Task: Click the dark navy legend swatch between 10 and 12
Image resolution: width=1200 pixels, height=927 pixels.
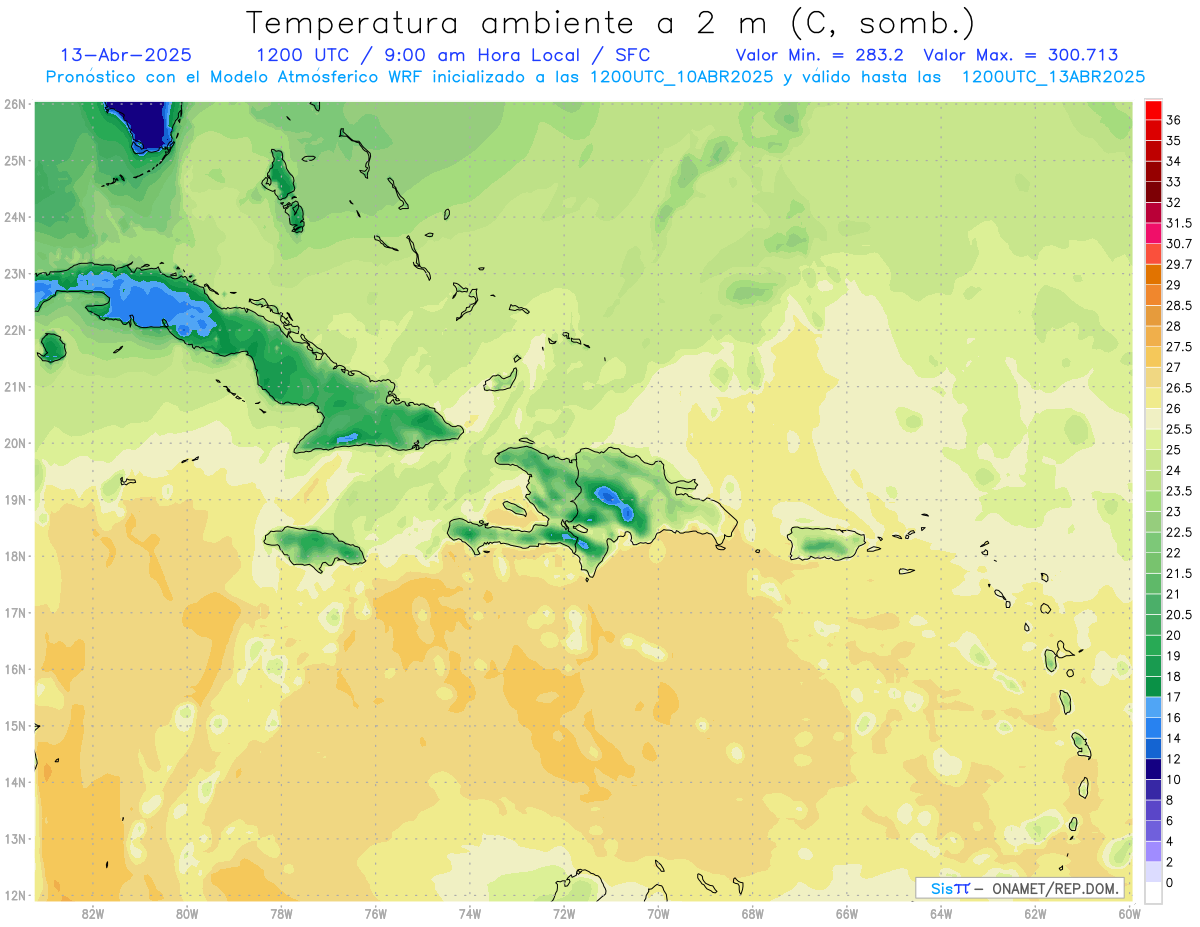Action: coord(1154,769)
